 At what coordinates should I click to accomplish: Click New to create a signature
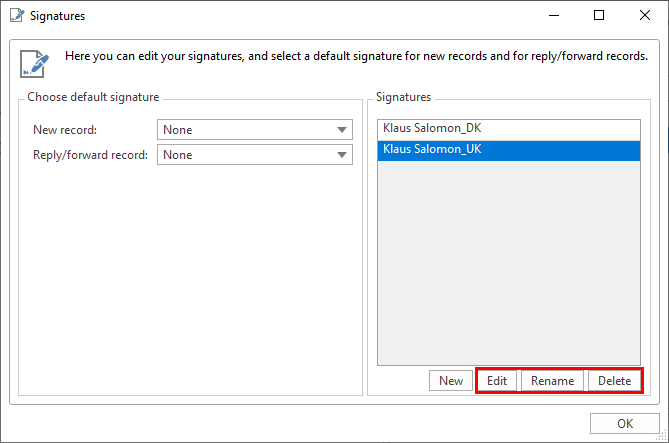[450, 381]
